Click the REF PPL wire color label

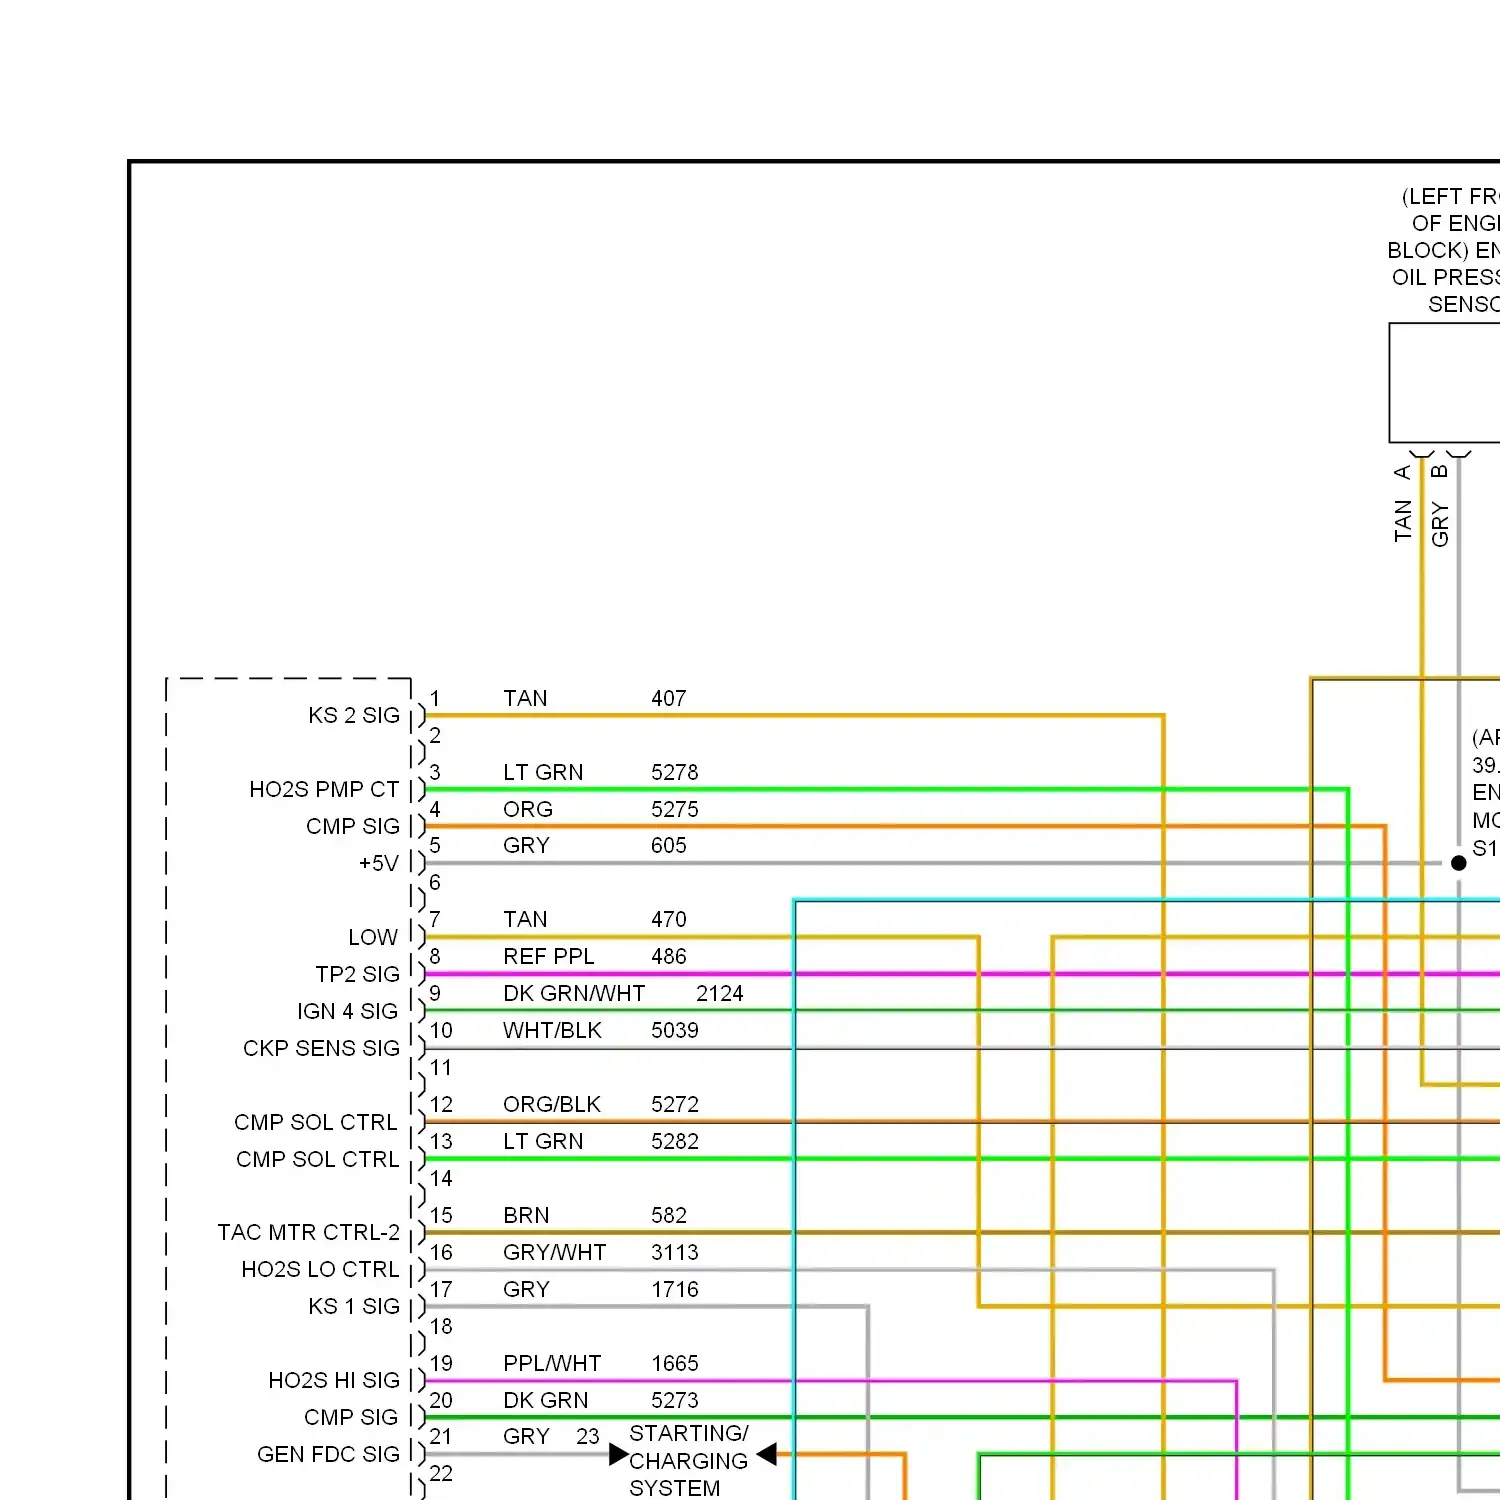[549, 956]
